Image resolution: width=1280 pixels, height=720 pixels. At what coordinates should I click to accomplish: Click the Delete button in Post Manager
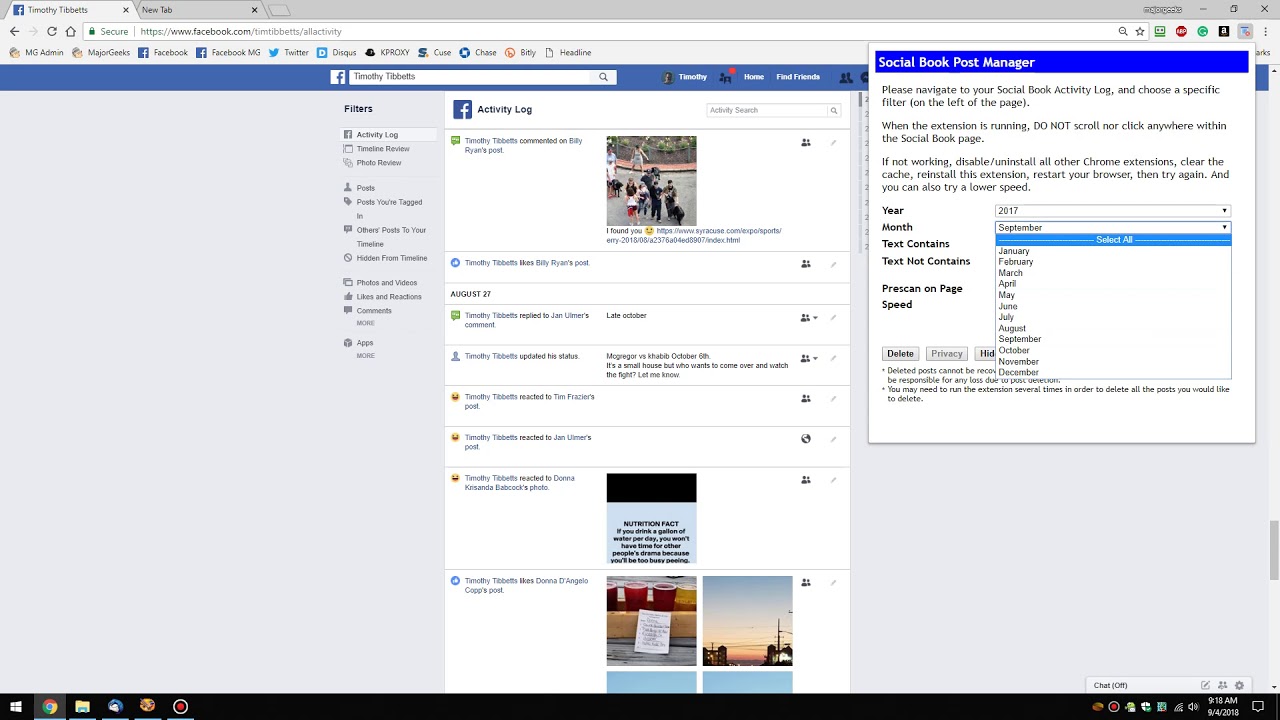(x=900, y=354)
